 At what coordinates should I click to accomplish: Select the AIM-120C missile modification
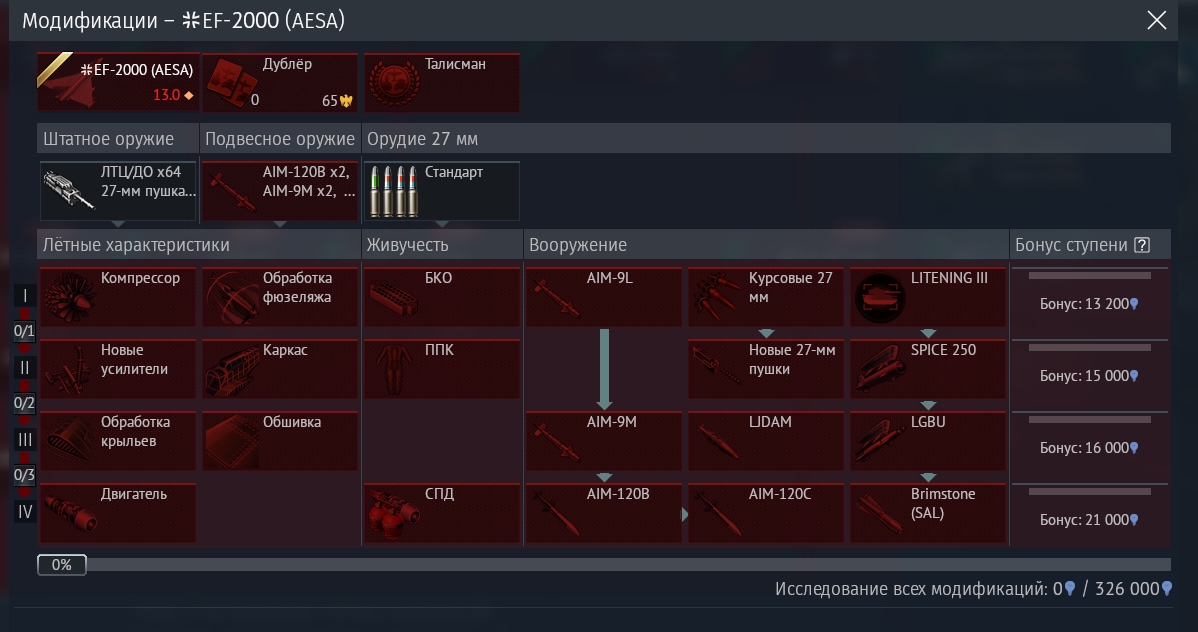click(x=766, y=513)
